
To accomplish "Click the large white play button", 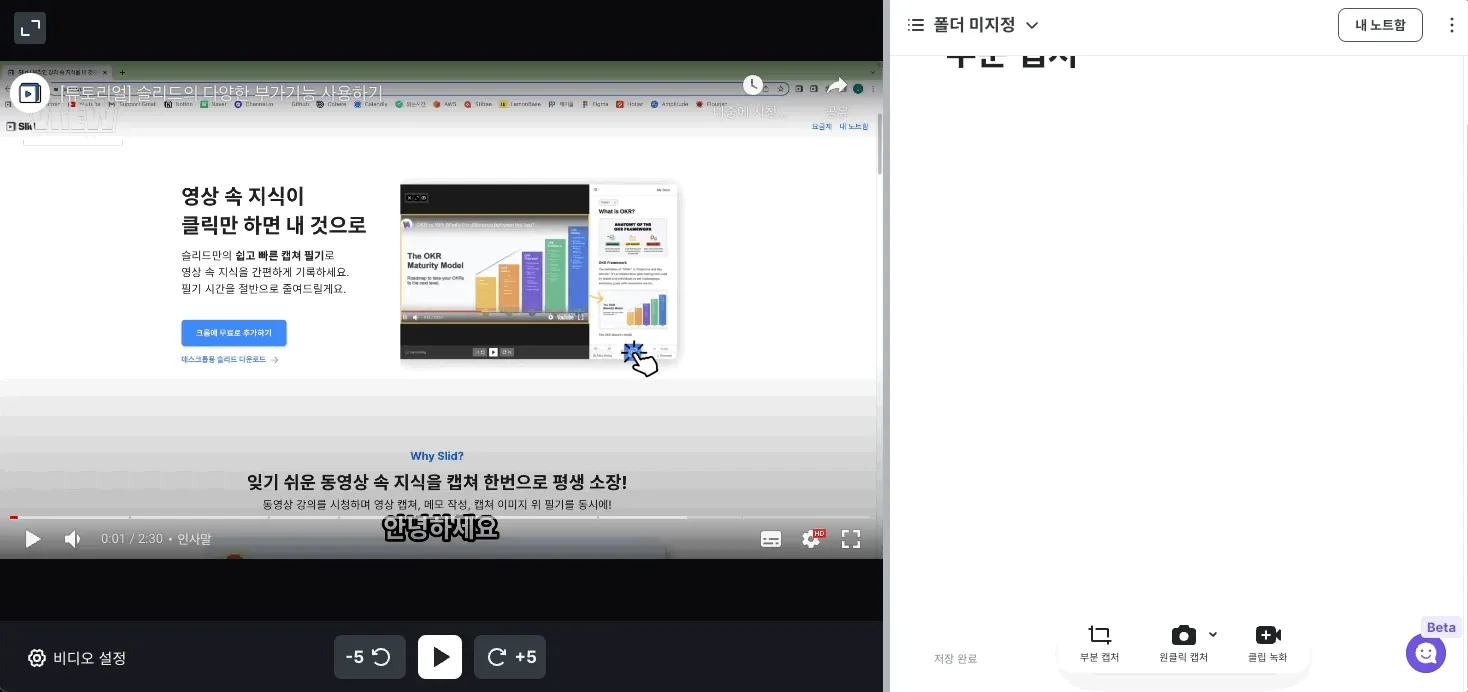I will 440,657.
